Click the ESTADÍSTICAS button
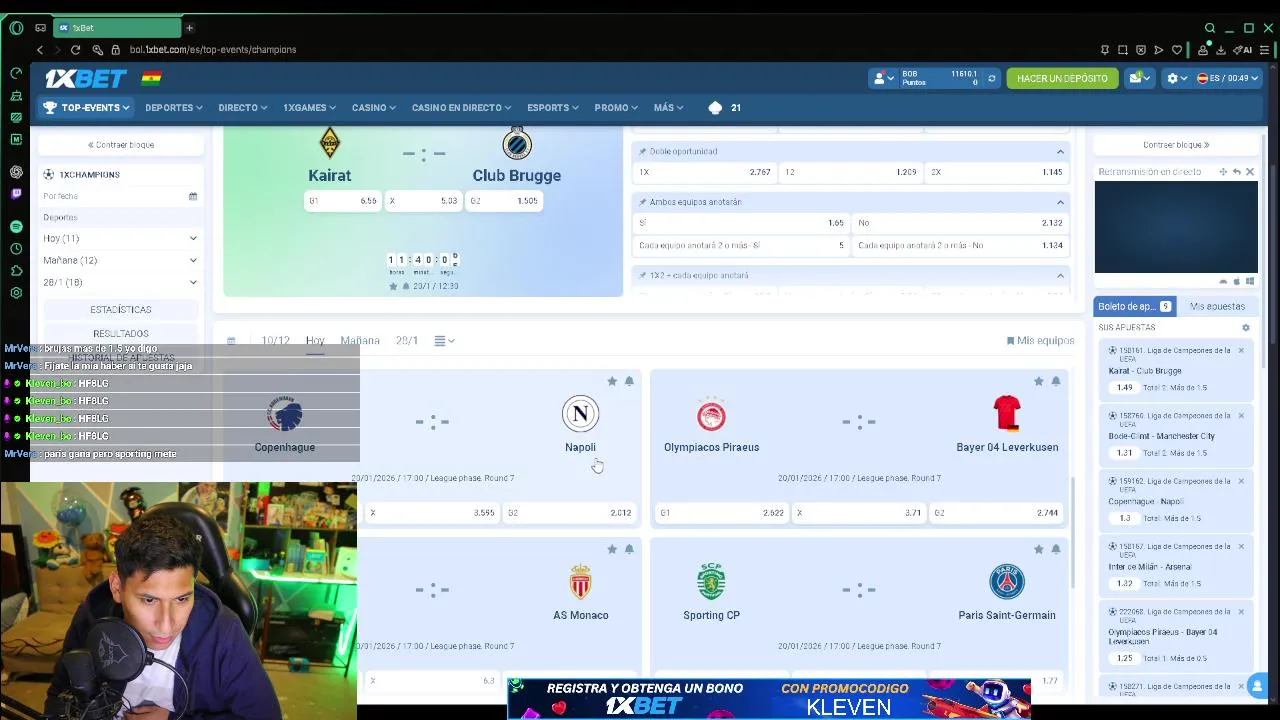 (x=121, y=310)
